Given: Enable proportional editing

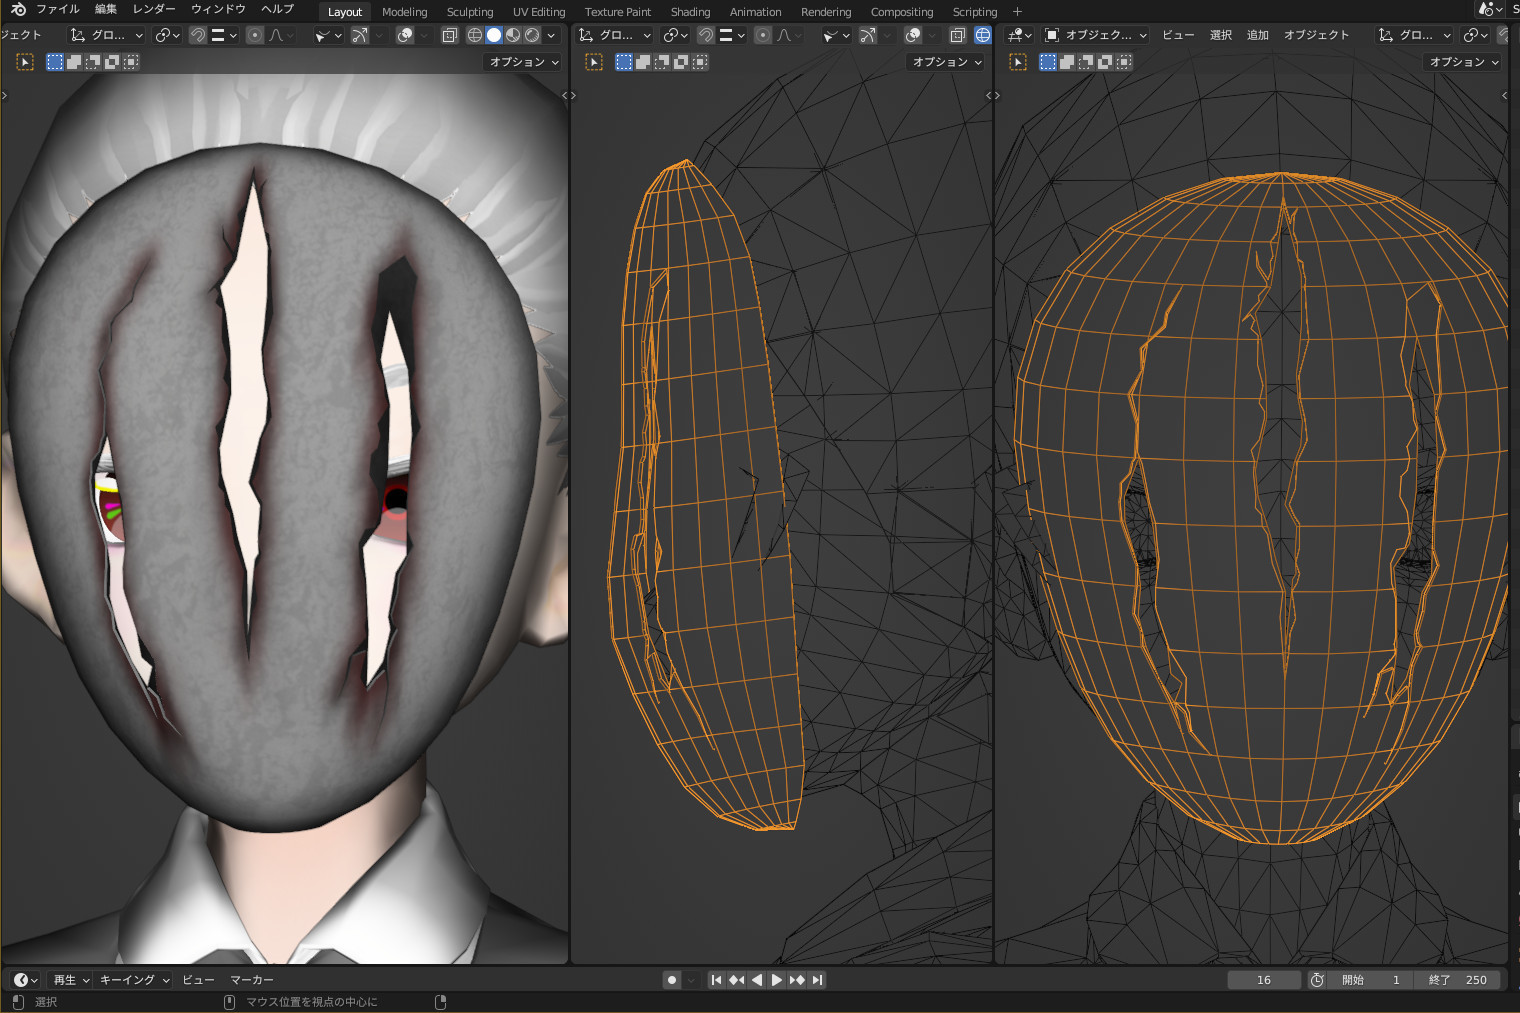Looking at the screenshot, I should coord(256,35).
